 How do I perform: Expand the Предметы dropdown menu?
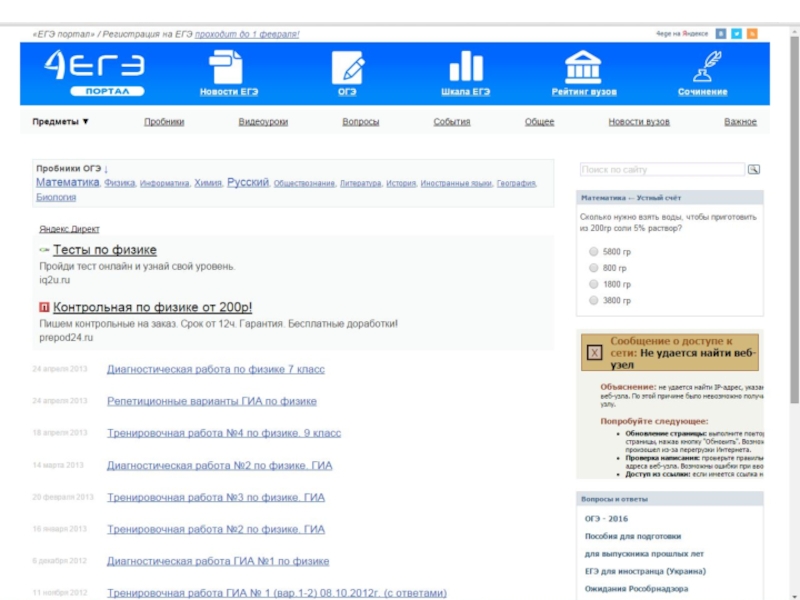click(60, 121)
